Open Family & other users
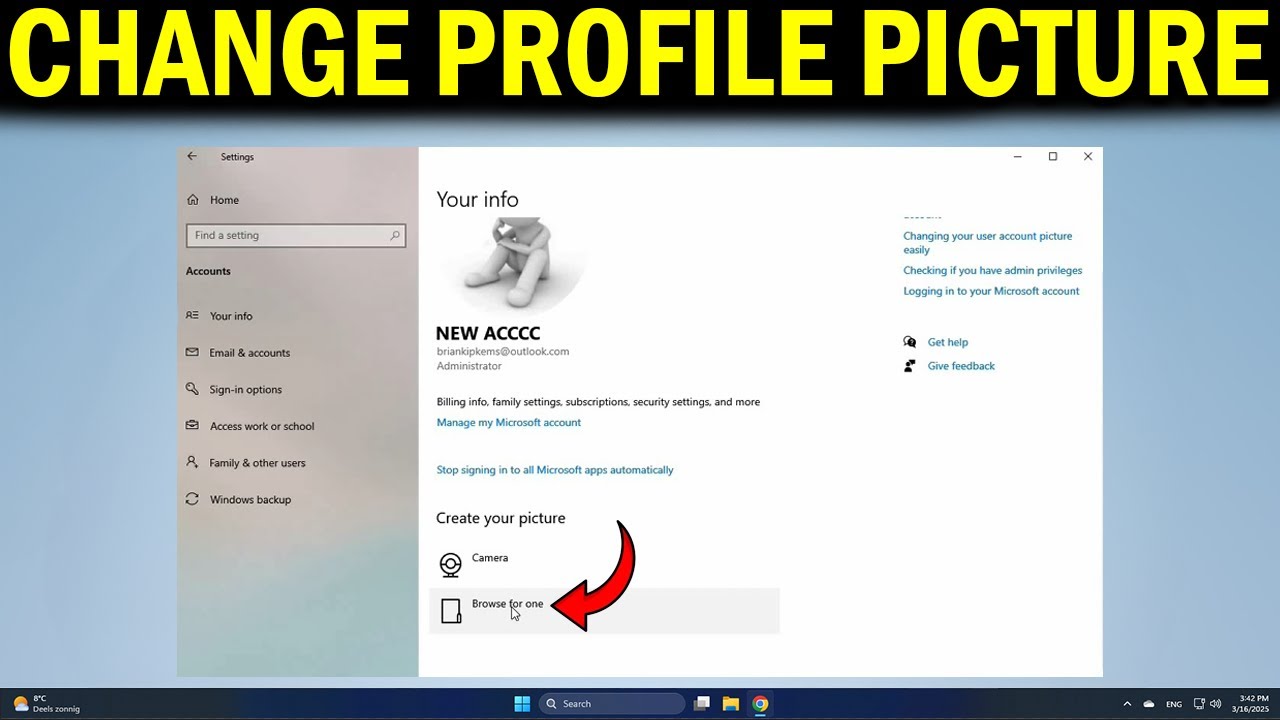The image size is (1280, 720). coord(257,463)
